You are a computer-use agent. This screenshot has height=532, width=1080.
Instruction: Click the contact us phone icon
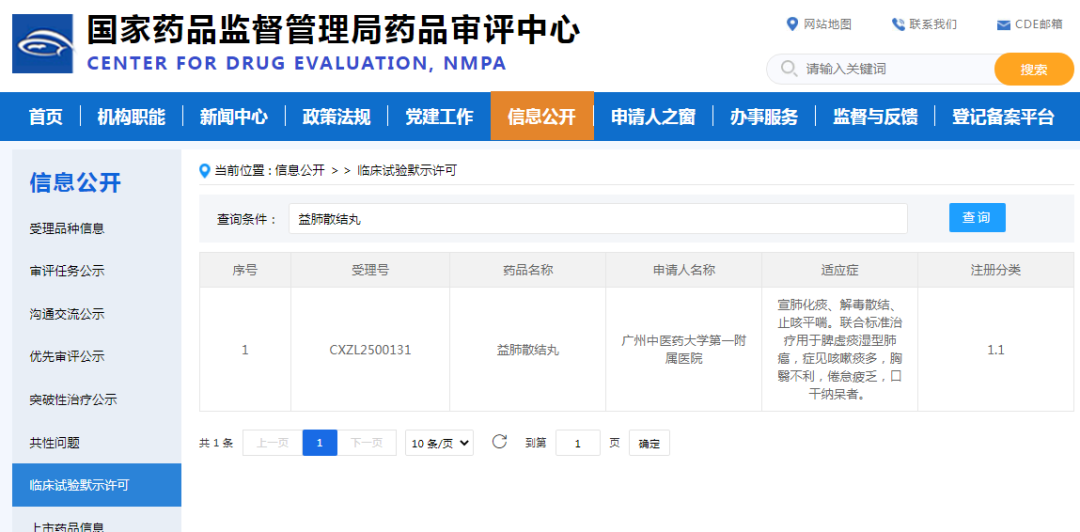(898, 24)
